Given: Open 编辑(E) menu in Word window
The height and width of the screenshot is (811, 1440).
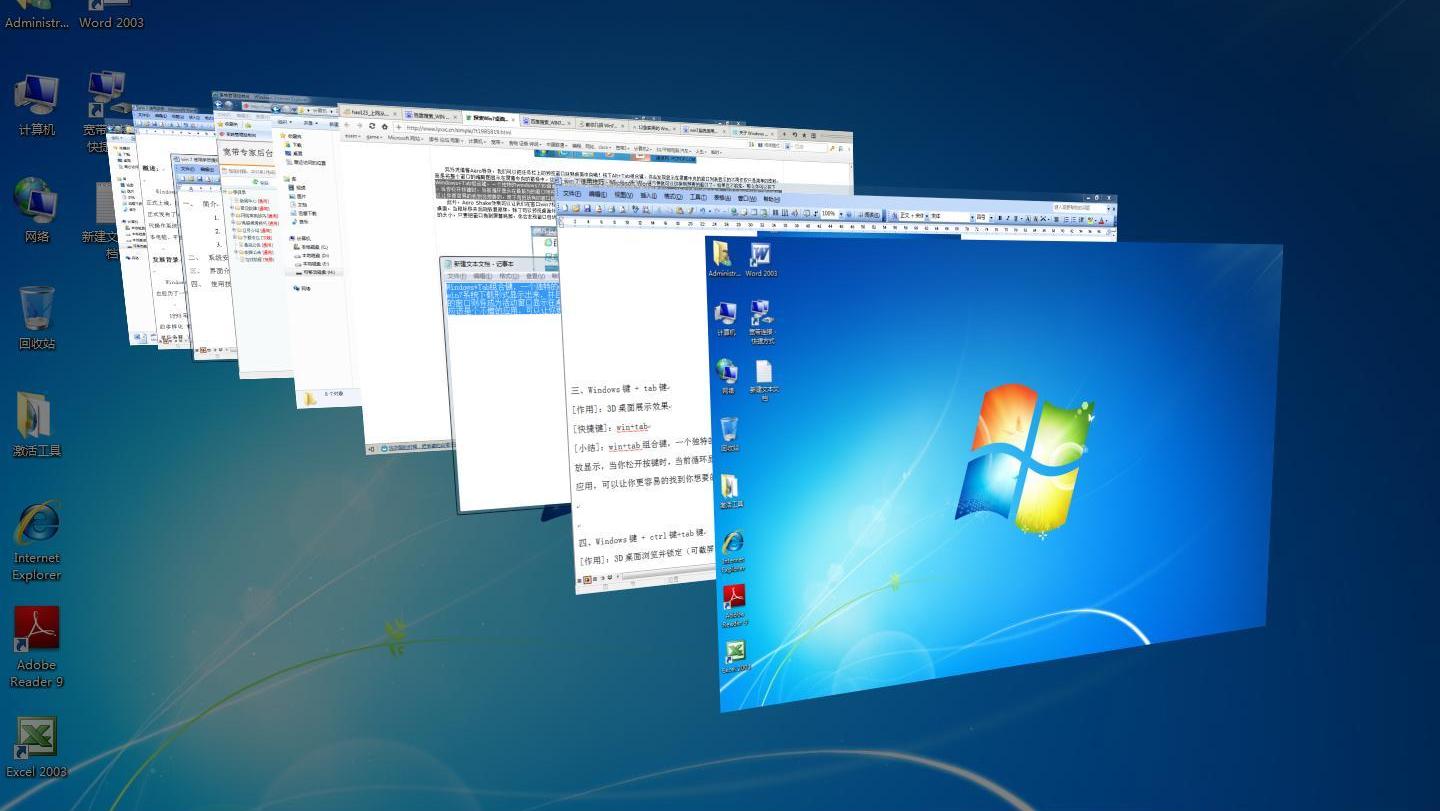Looking at the screenshot, I should [598, 195].
